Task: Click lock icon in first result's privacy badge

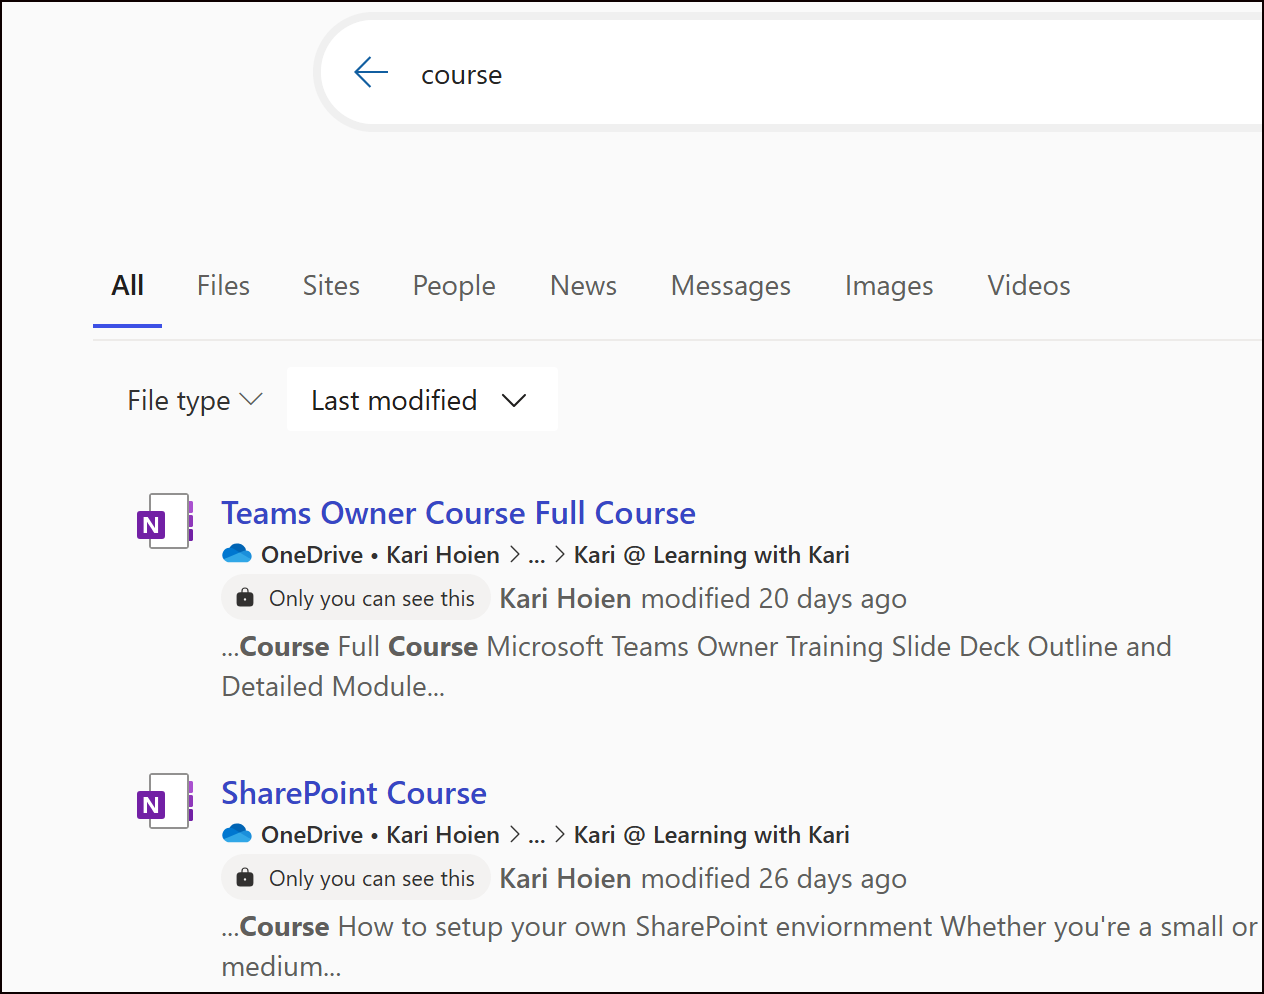Action: click(245, 598)
